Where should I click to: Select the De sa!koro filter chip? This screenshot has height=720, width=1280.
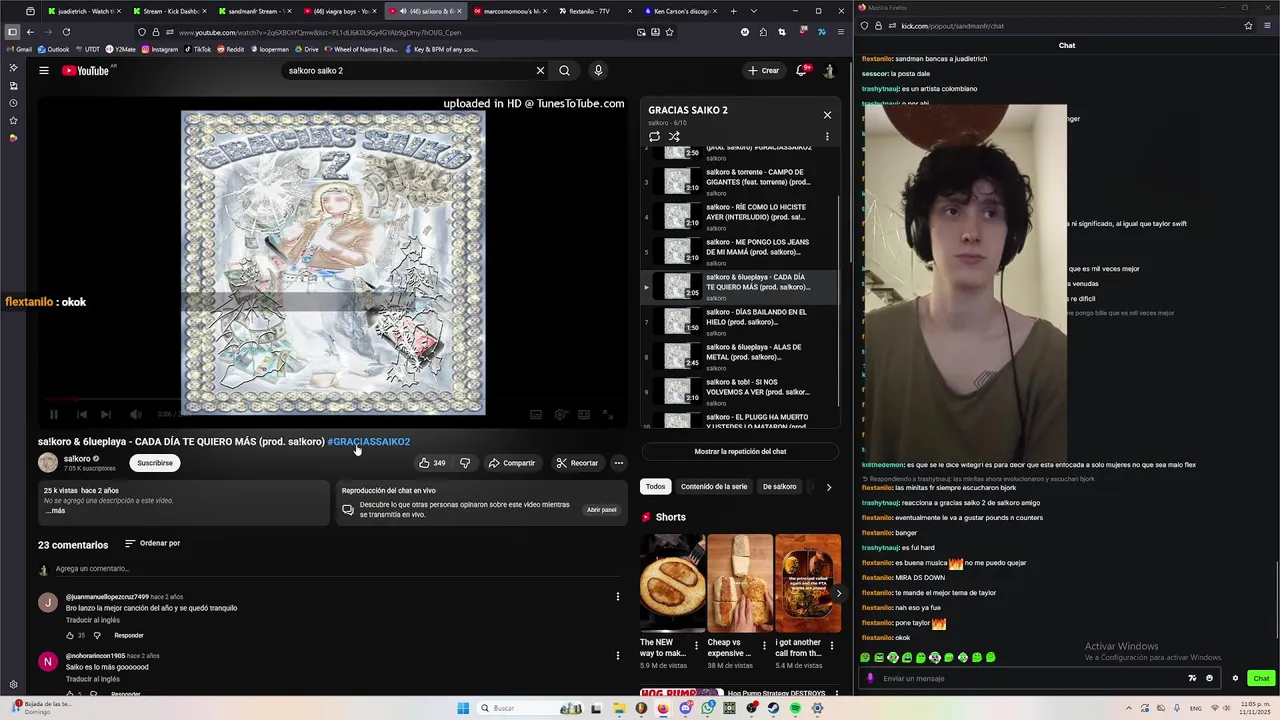(x=780, y=487)
